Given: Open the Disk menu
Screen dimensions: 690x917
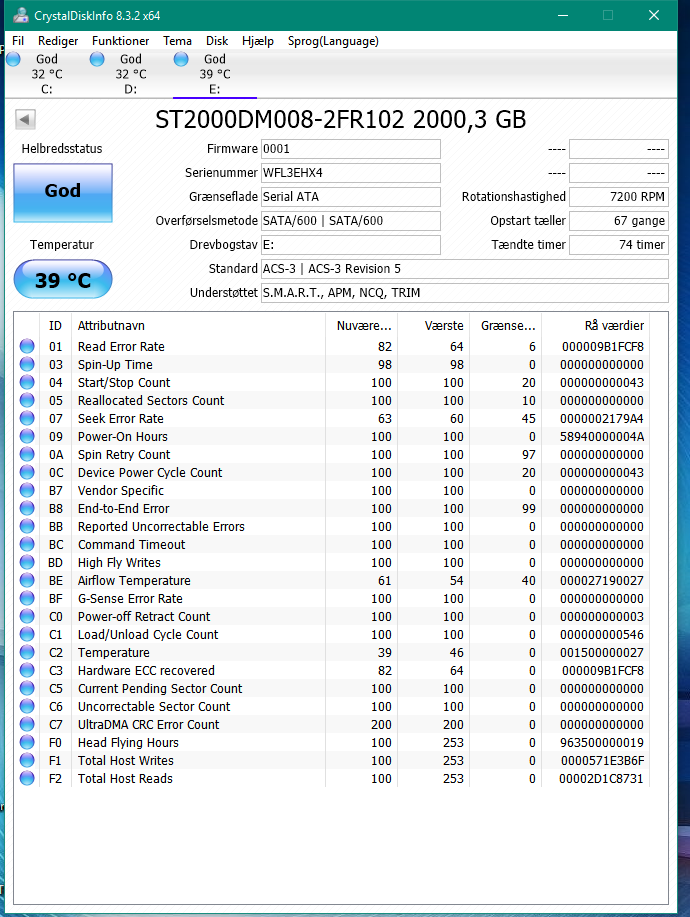Looking at the screenshot, I should tap(217, 41).
